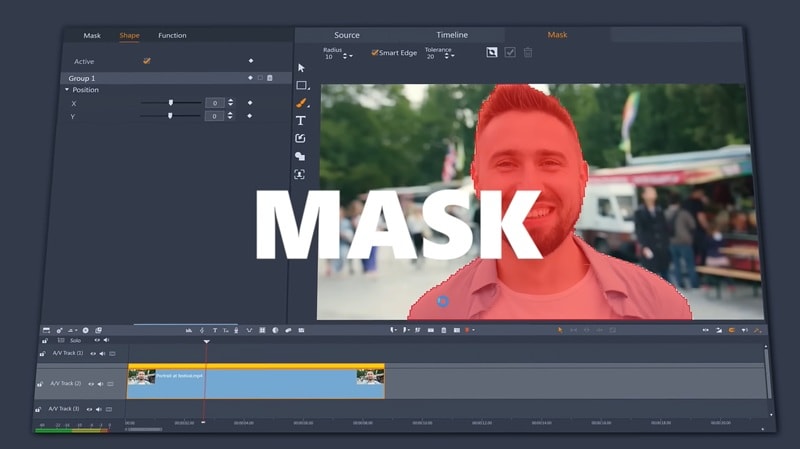Toggle keyframe diamond for Active row
The width and height of the screenshot is (800, 449).
point(251,61)
